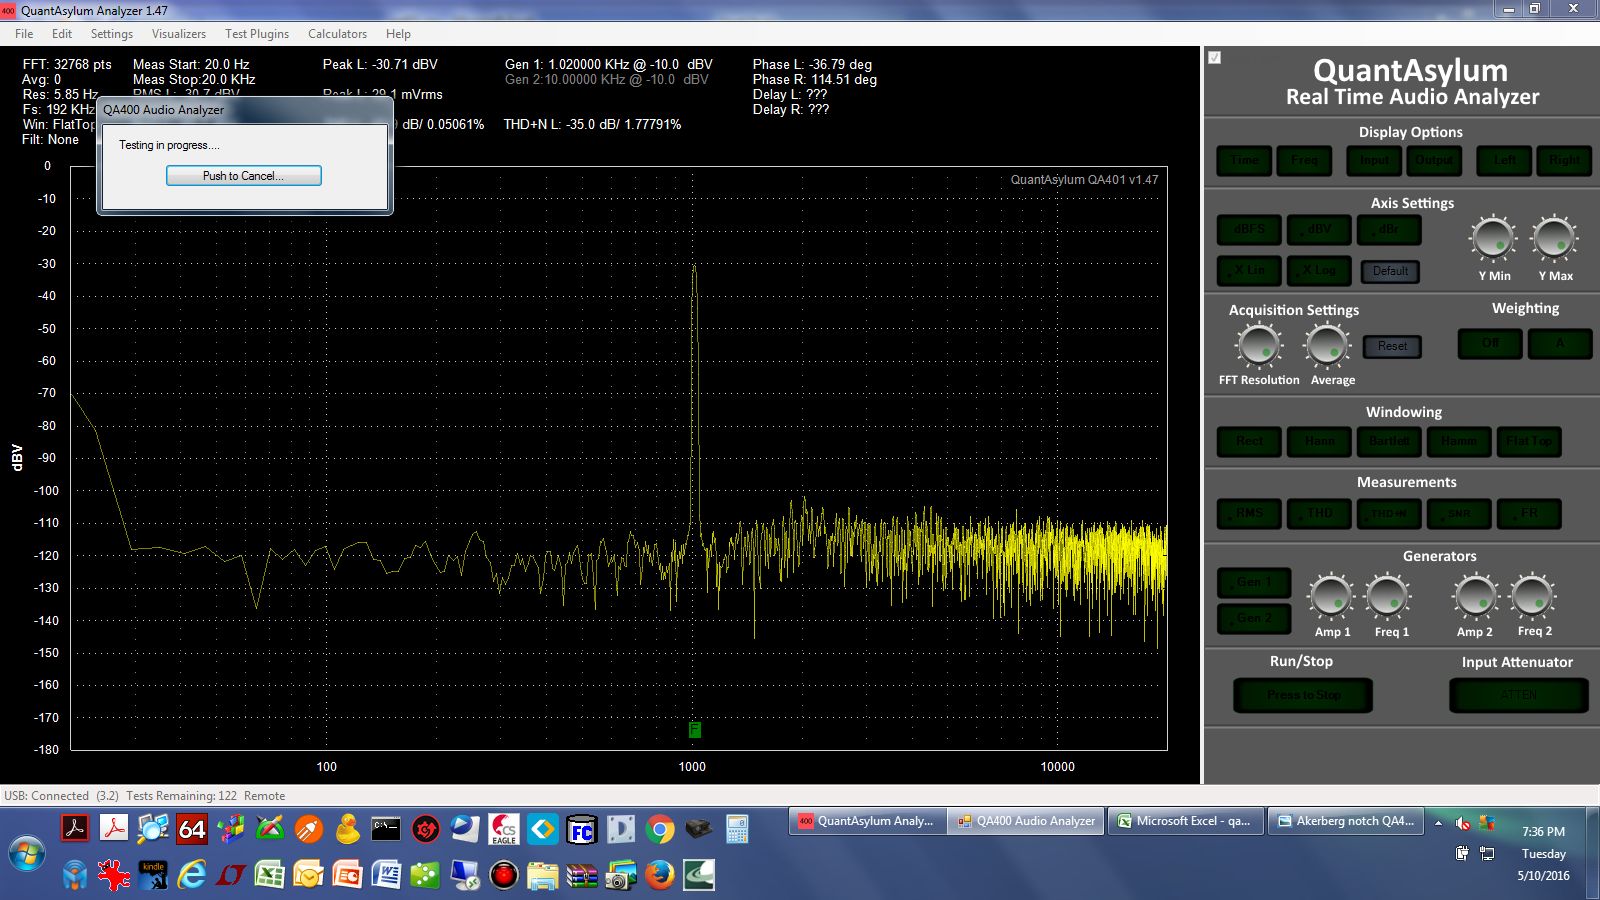The height and width of the screenshot is (900, 1600).
Task: Select the dBFS axis unit
Action: point(1249,229)
